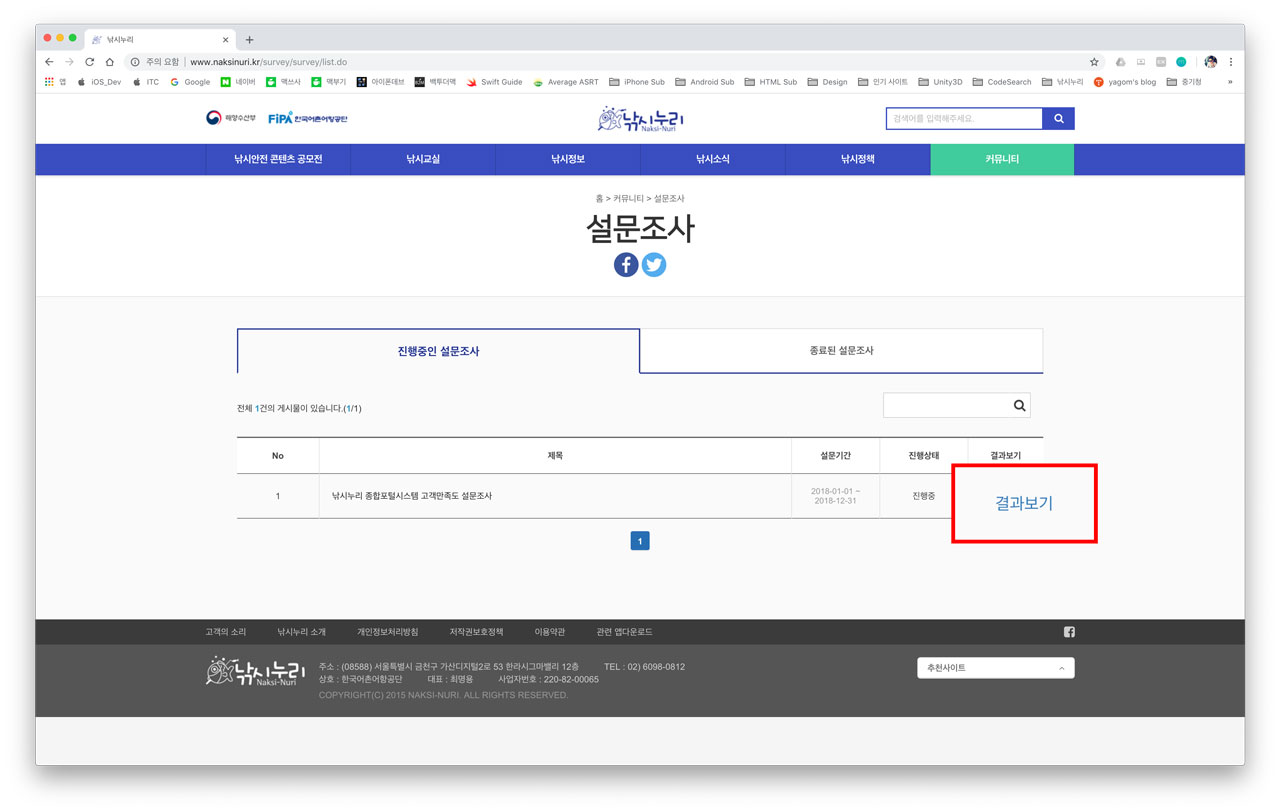Share page via Twitter bird icon
Image resolution: width=1280 pixels, height=812 pixels.
654,265
